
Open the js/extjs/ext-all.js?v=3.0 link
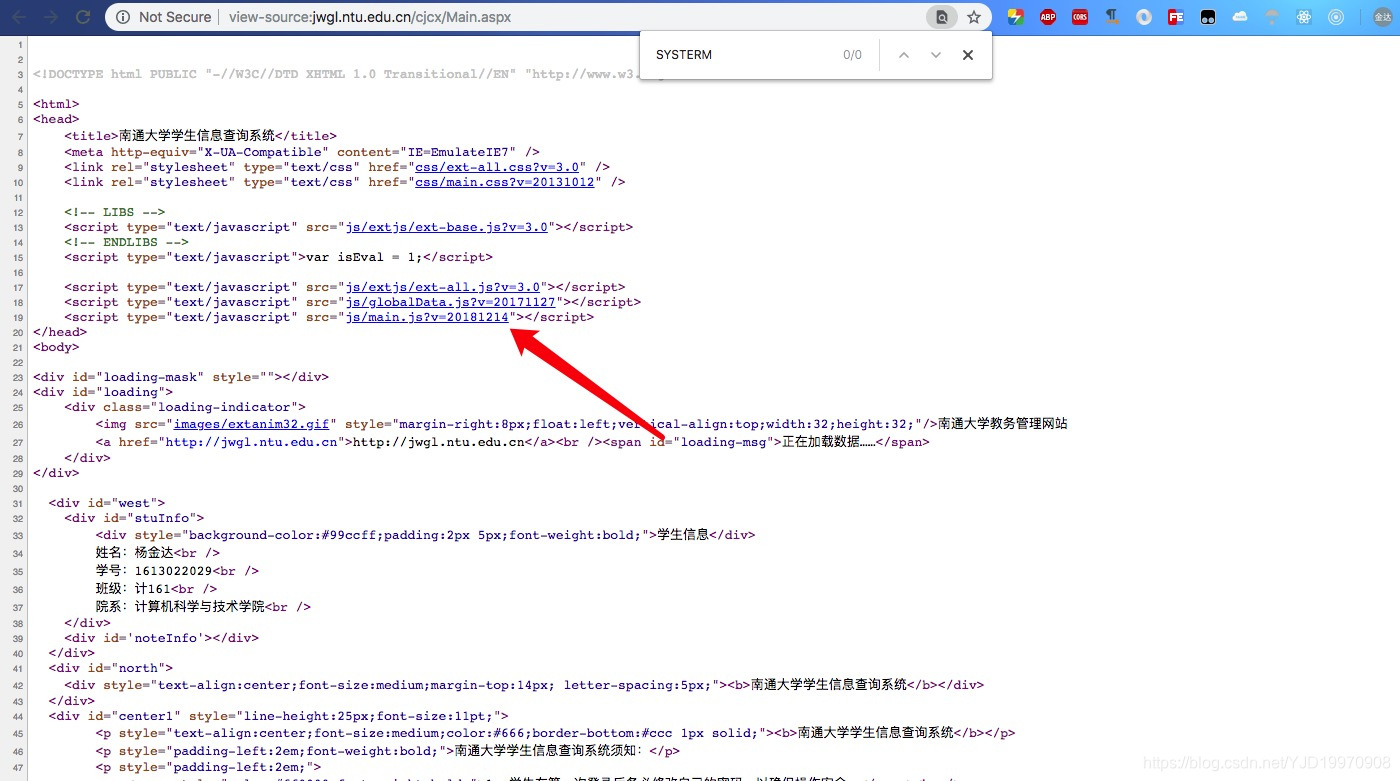pos(443,287)
